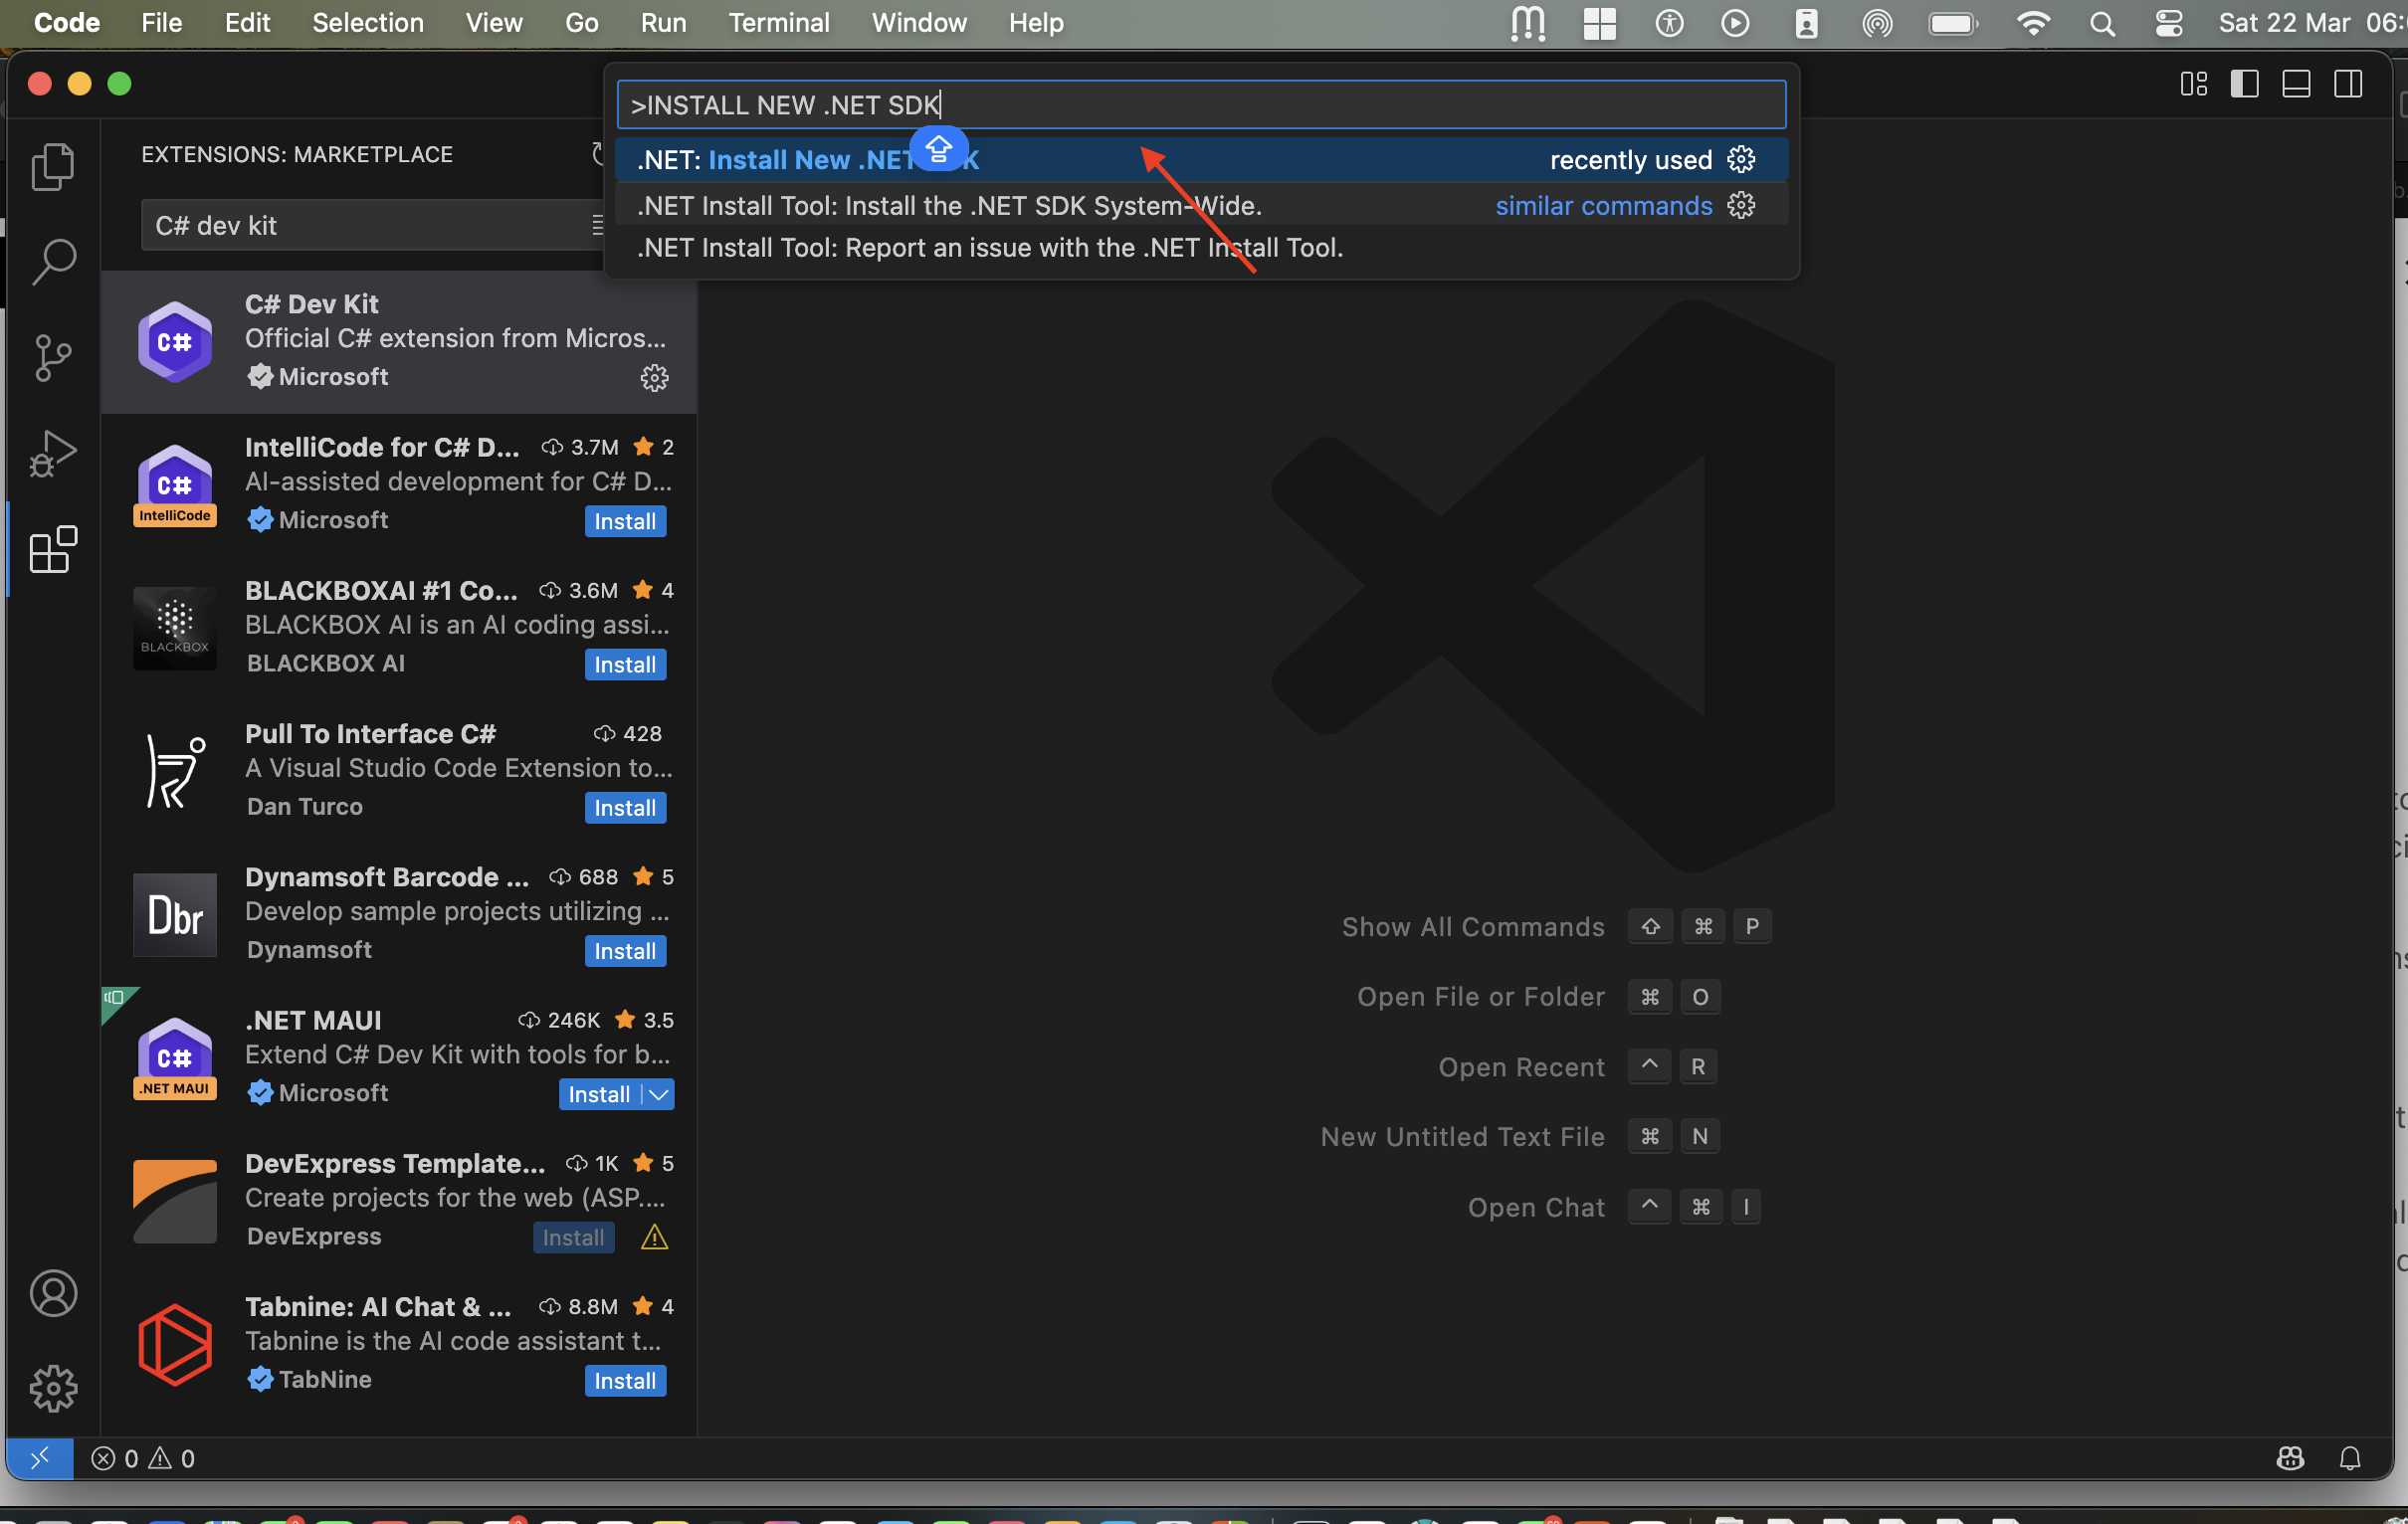Select Install the .NET SDK System-Wide command

click(1201, 206)
